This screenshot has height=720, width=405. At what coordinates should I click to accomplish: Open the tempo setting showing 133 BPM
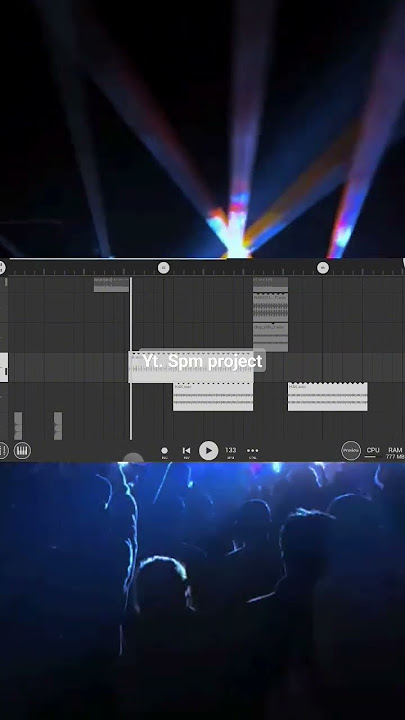(231, 452)
